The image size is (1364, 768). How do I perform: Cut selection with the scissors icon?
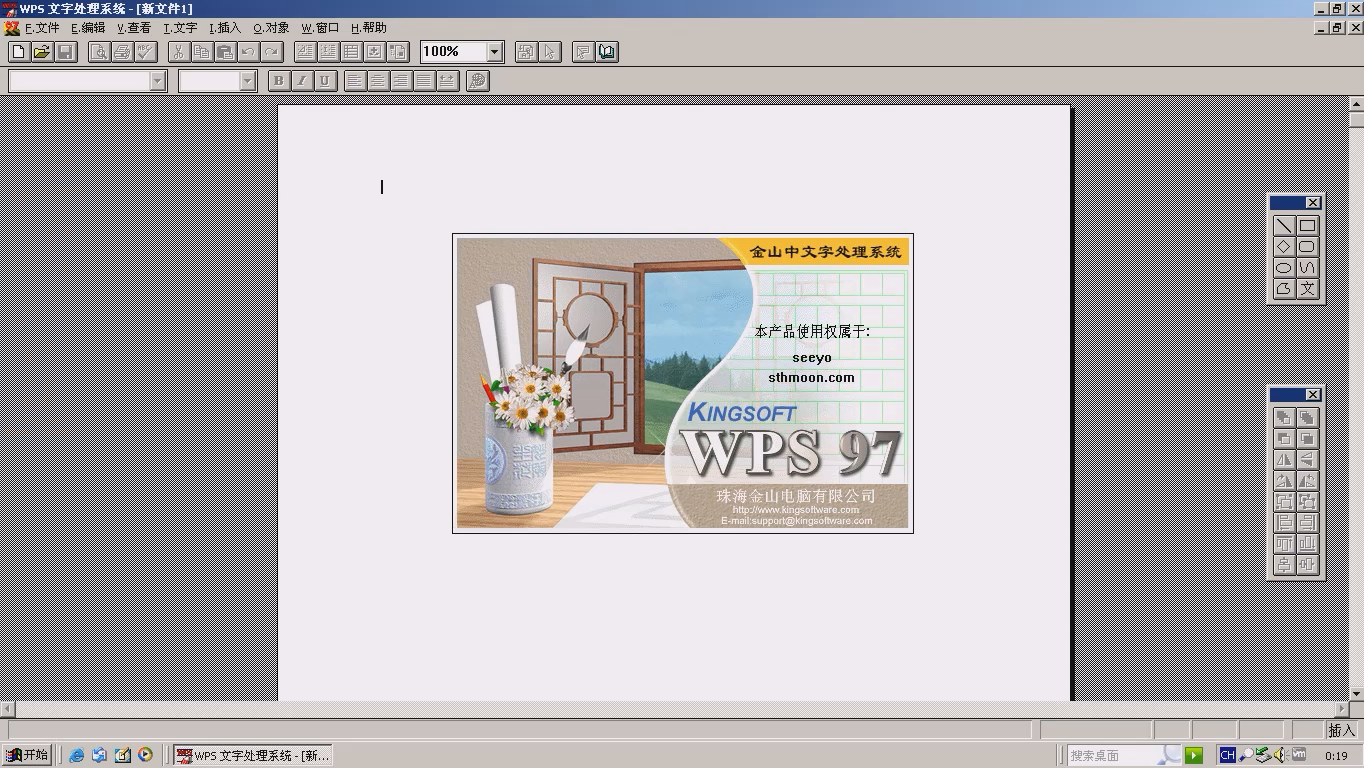click(179, 52)
